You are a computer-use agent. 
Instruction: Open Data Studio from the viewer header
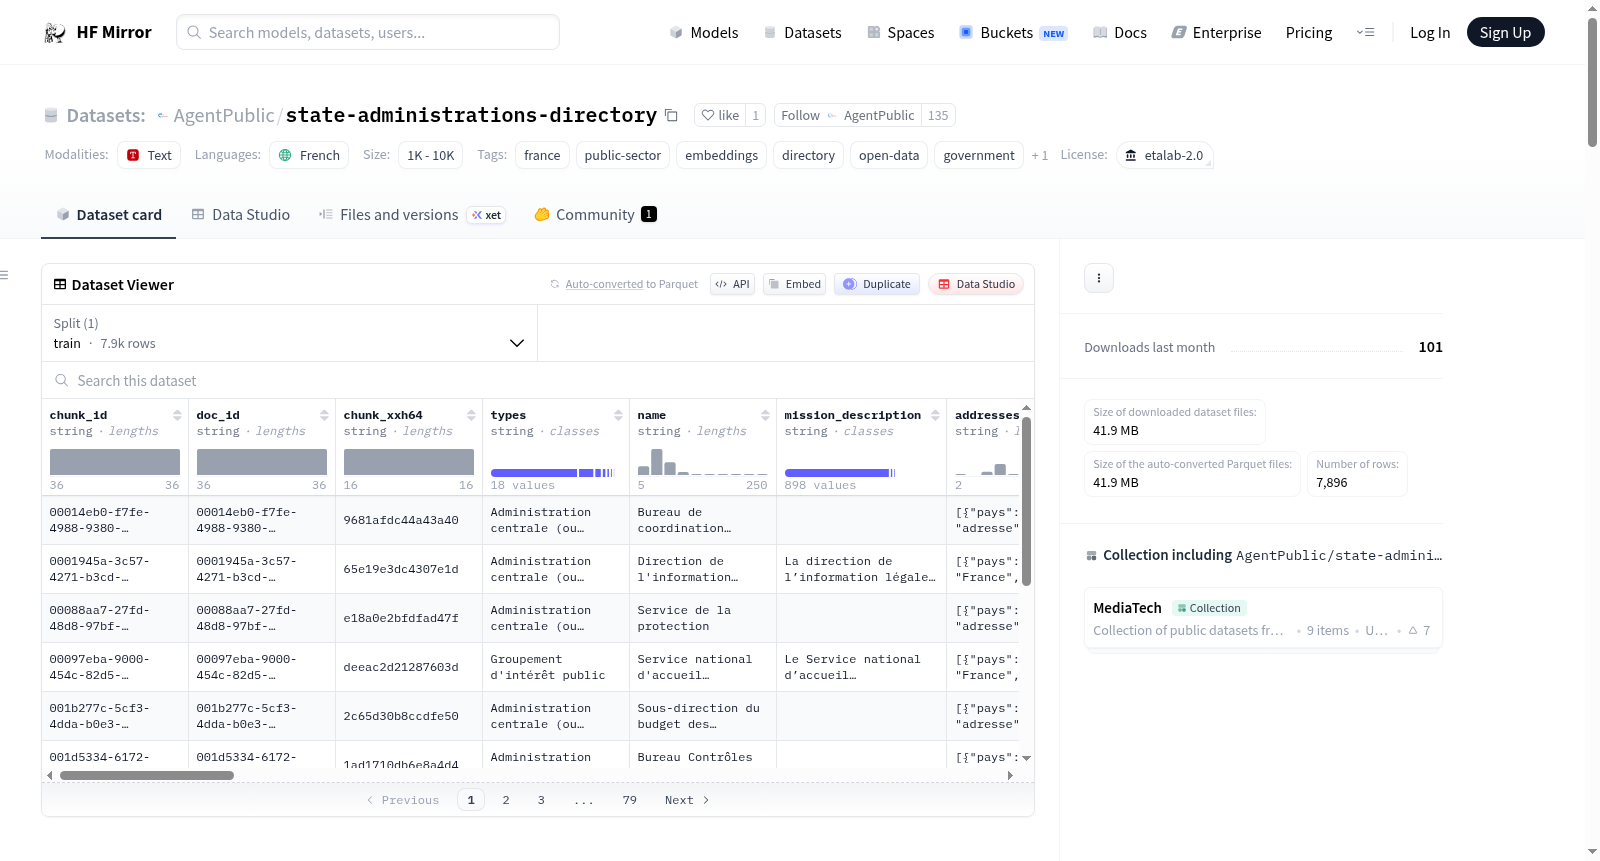(976, 284)
